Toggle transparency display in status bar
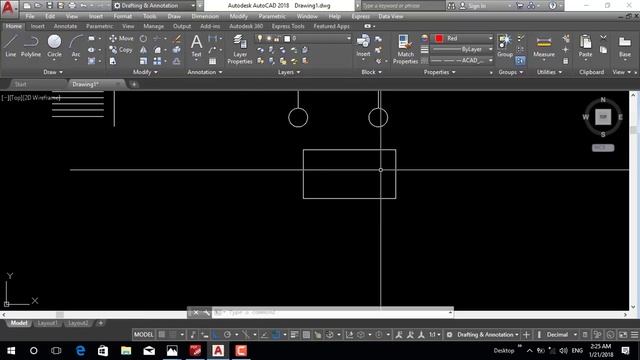This screenshot has width=640, height=360. [306, 335]
